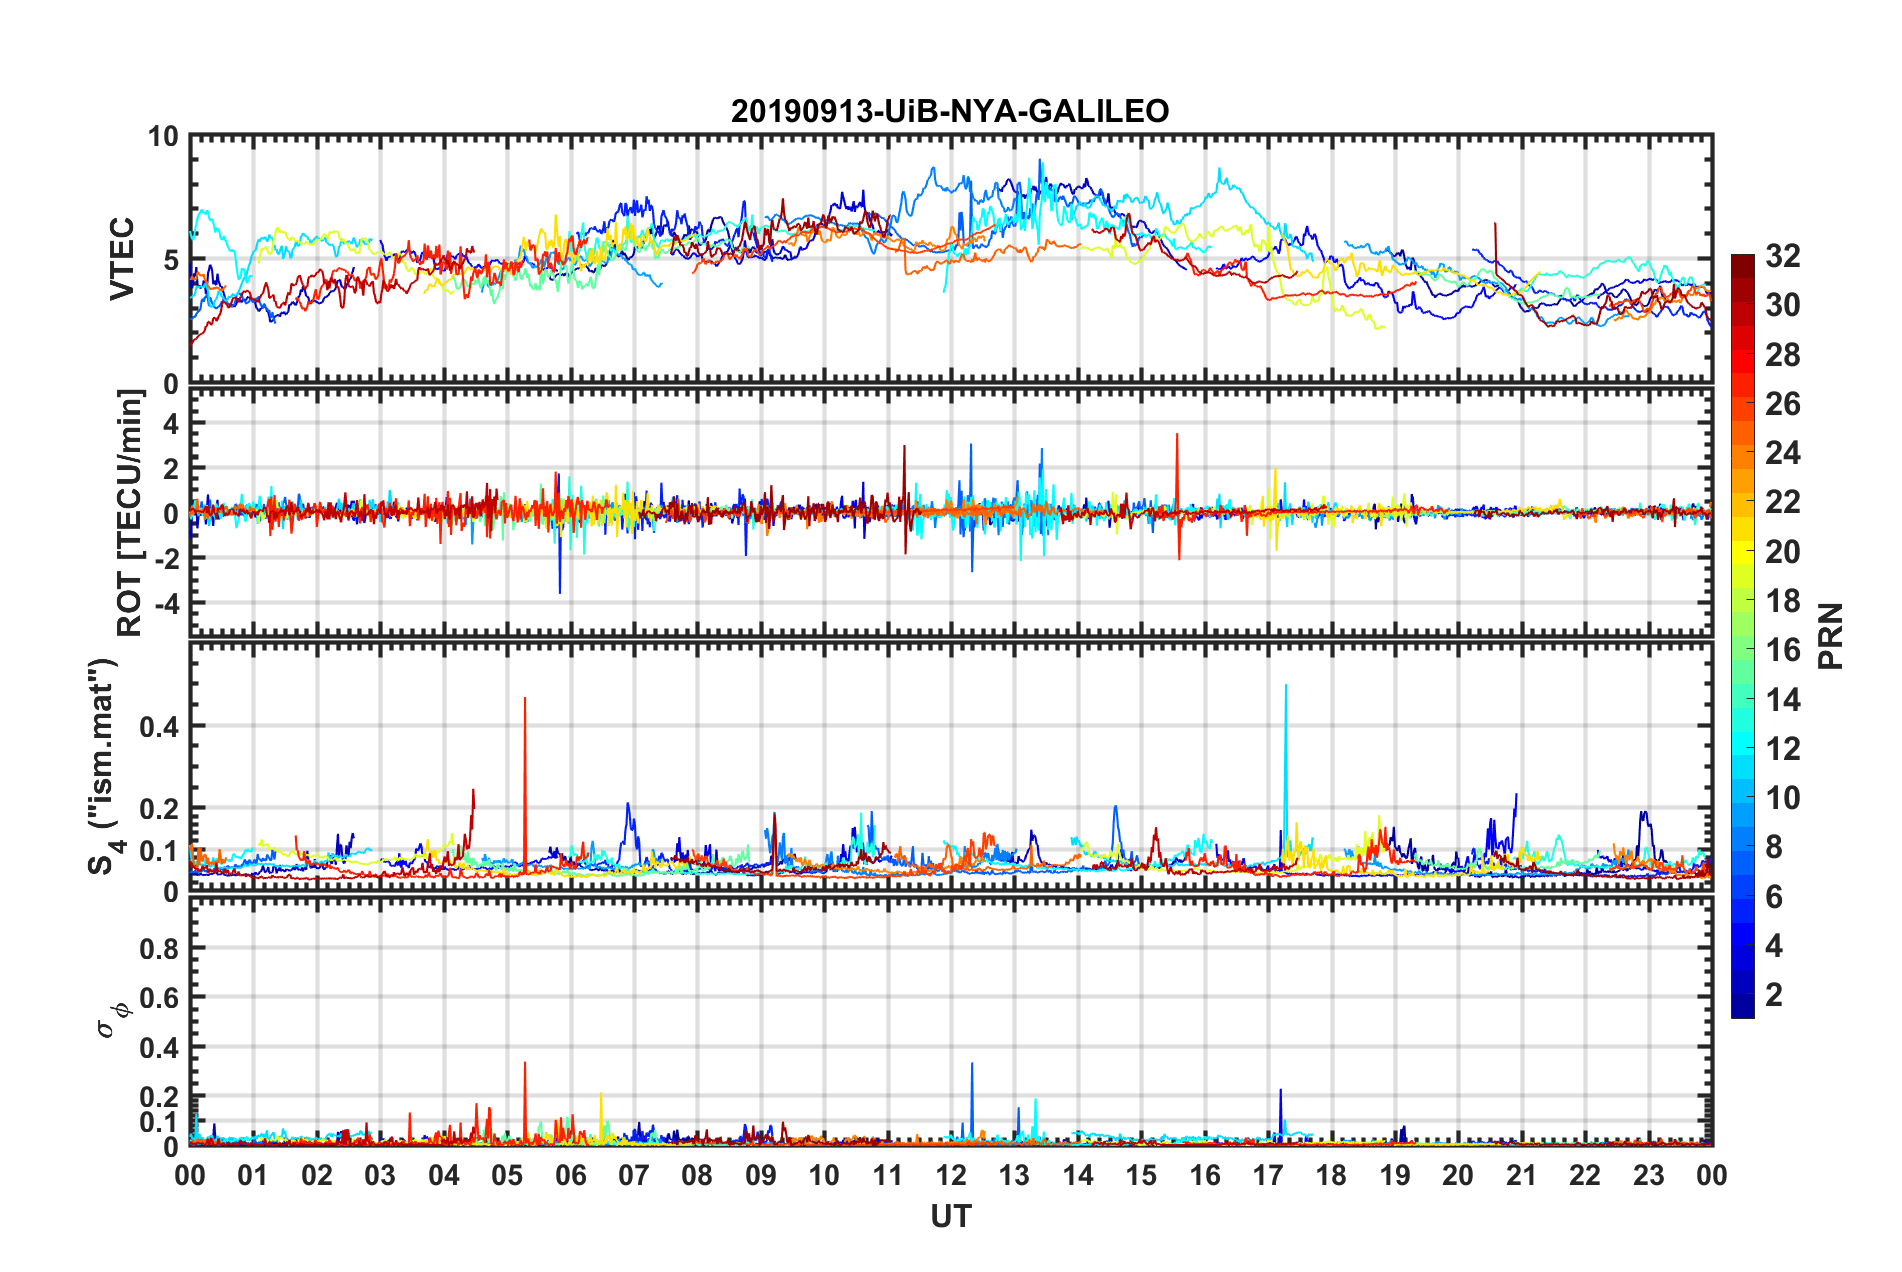Click UT axis tick label 19
The width and height of the screenshot is (1902, 1272).
point(1395,1175)
